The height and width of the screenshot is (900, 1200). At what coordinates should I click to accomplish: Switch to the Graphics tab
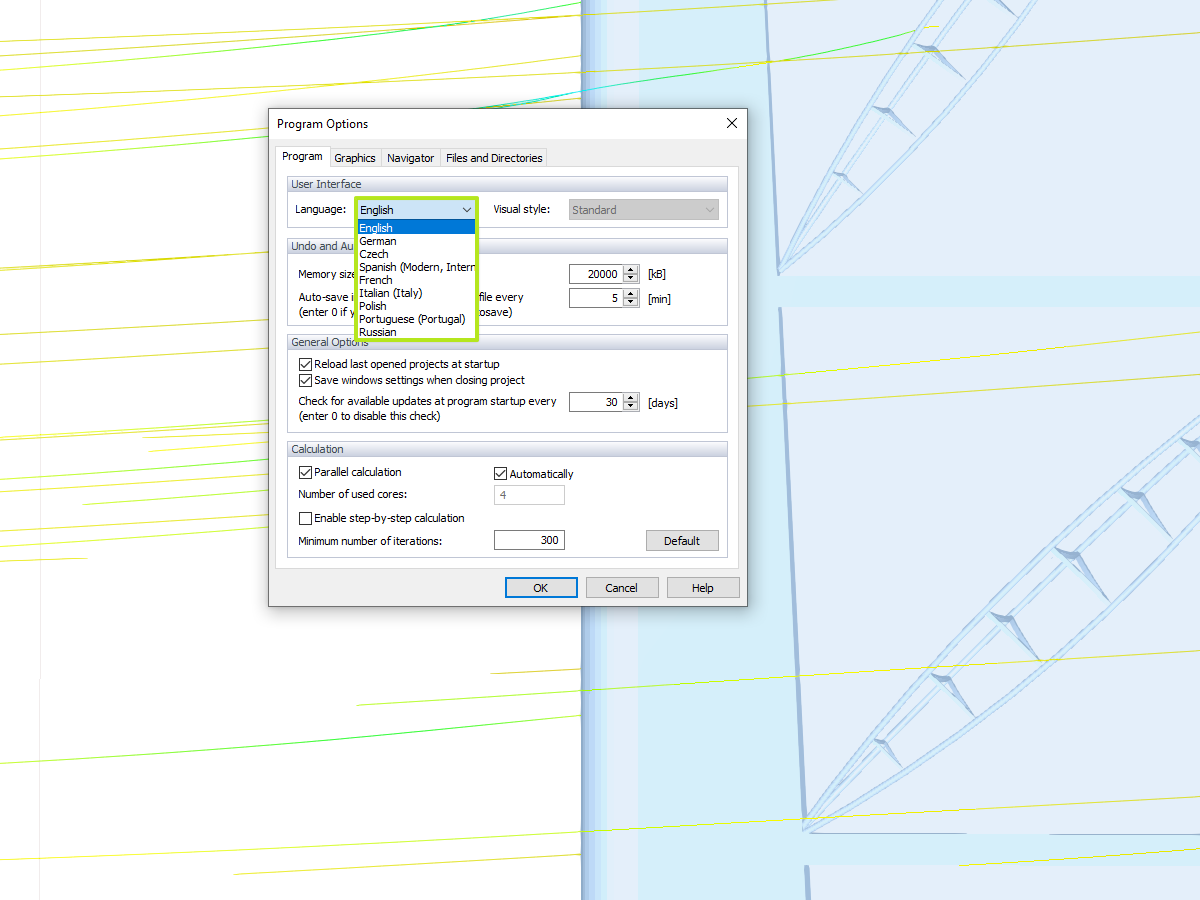pos(355,157)
